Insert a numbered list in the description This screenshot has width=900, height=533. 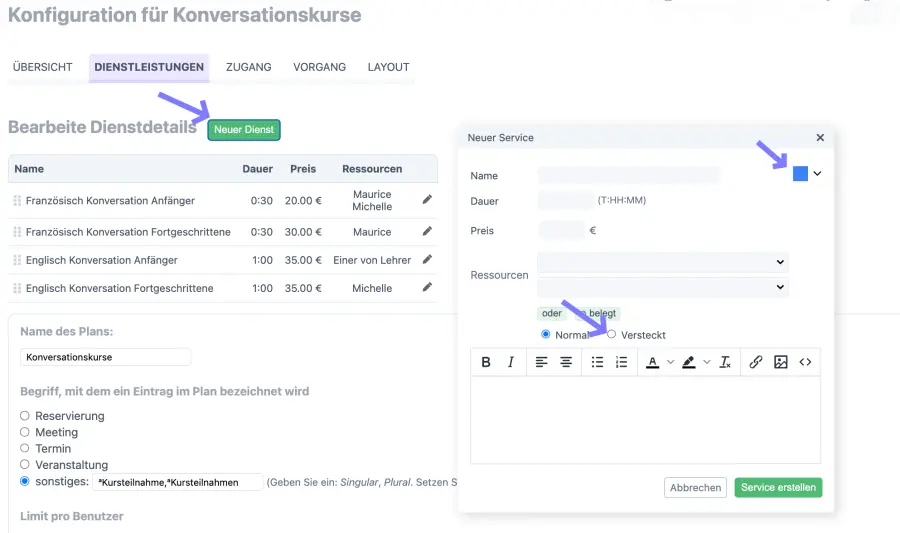pyautogui.click(x=622, y=362)
